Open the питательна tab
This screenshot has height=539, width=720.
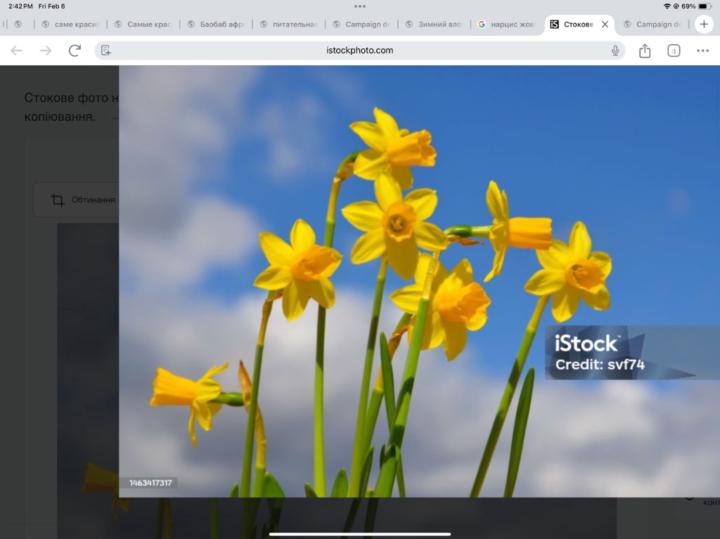point(288,24)
